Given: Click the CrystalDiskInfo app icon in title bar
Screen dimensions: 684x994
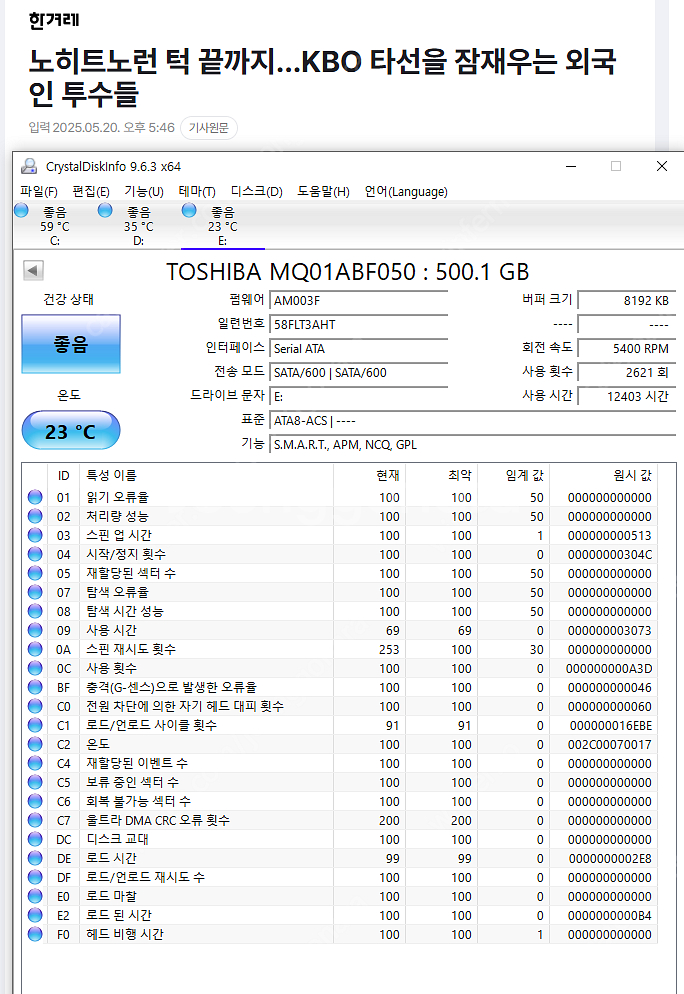Looking at the screenshot, I should [x=30, y=166].
